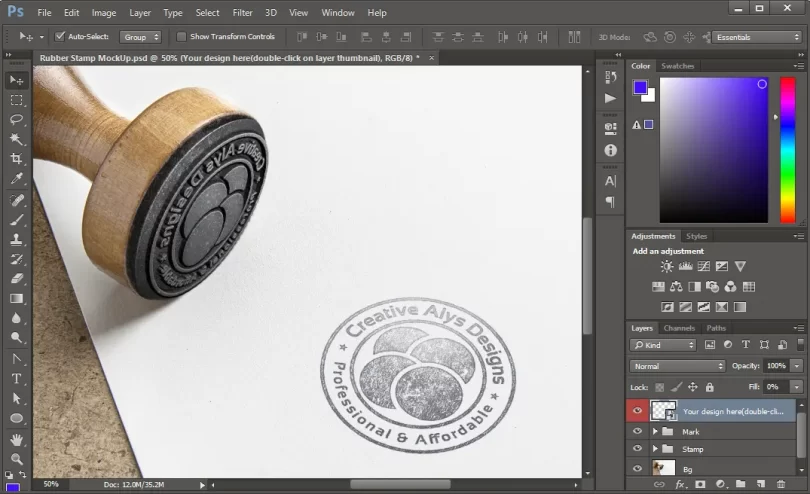Screen dimensions: 810x494
Task: Select the Spot Healing Brush tool
Action: point(17,200)
